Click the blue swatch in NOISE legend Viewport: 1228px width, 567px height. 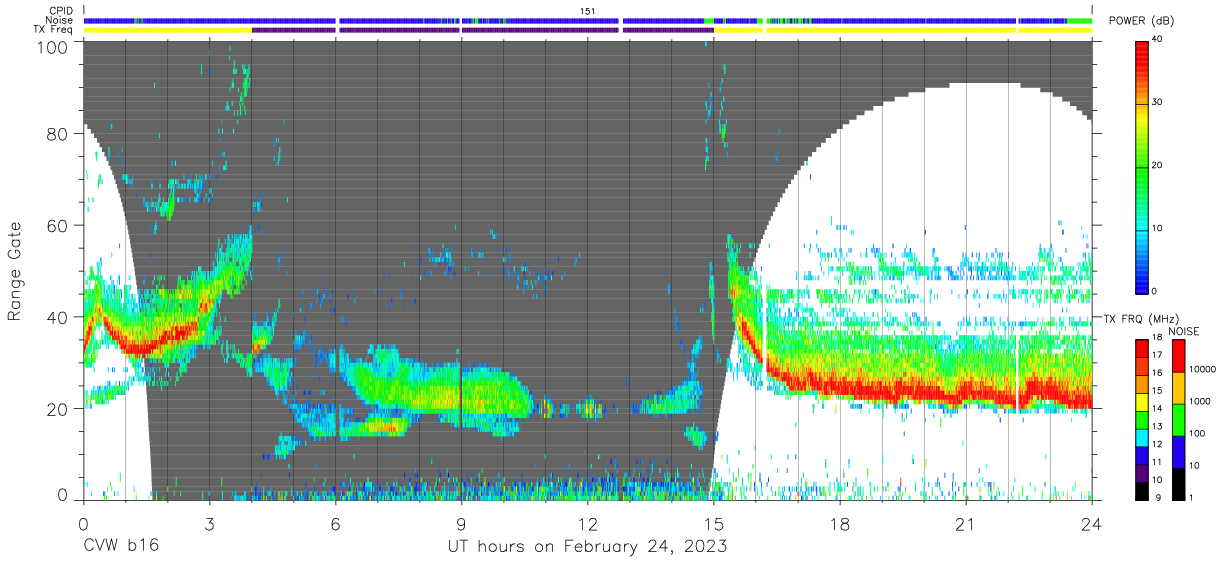1178,451
